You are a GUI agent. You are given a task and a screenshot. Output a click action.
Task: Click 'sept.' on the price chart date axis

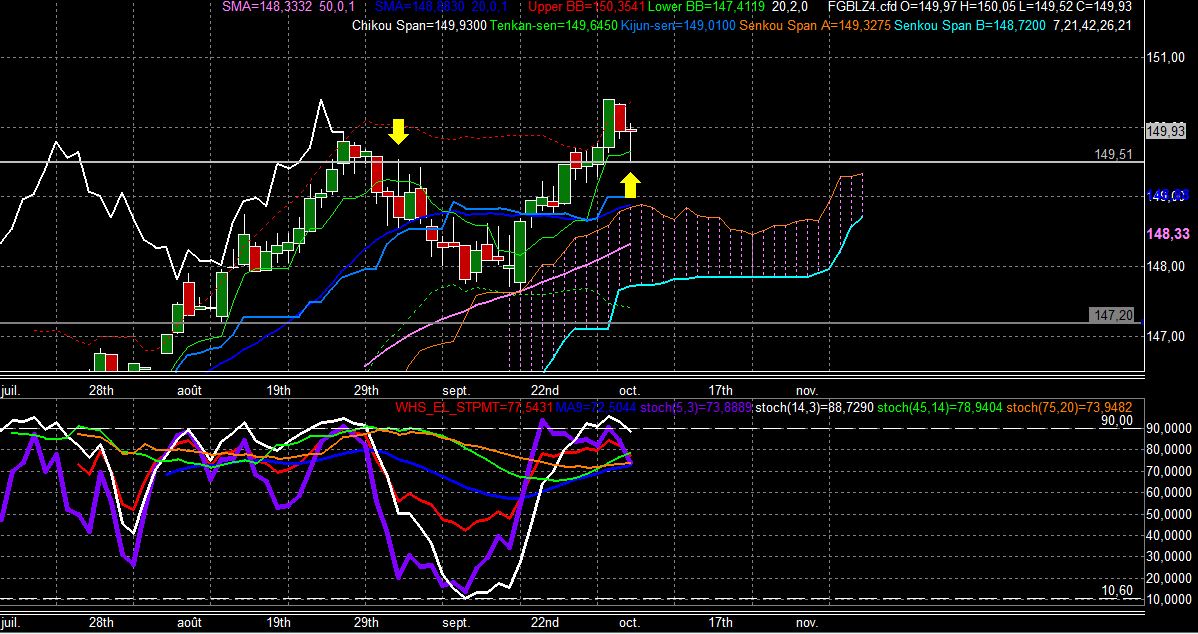pyautogui.click(x=456, y=390)
